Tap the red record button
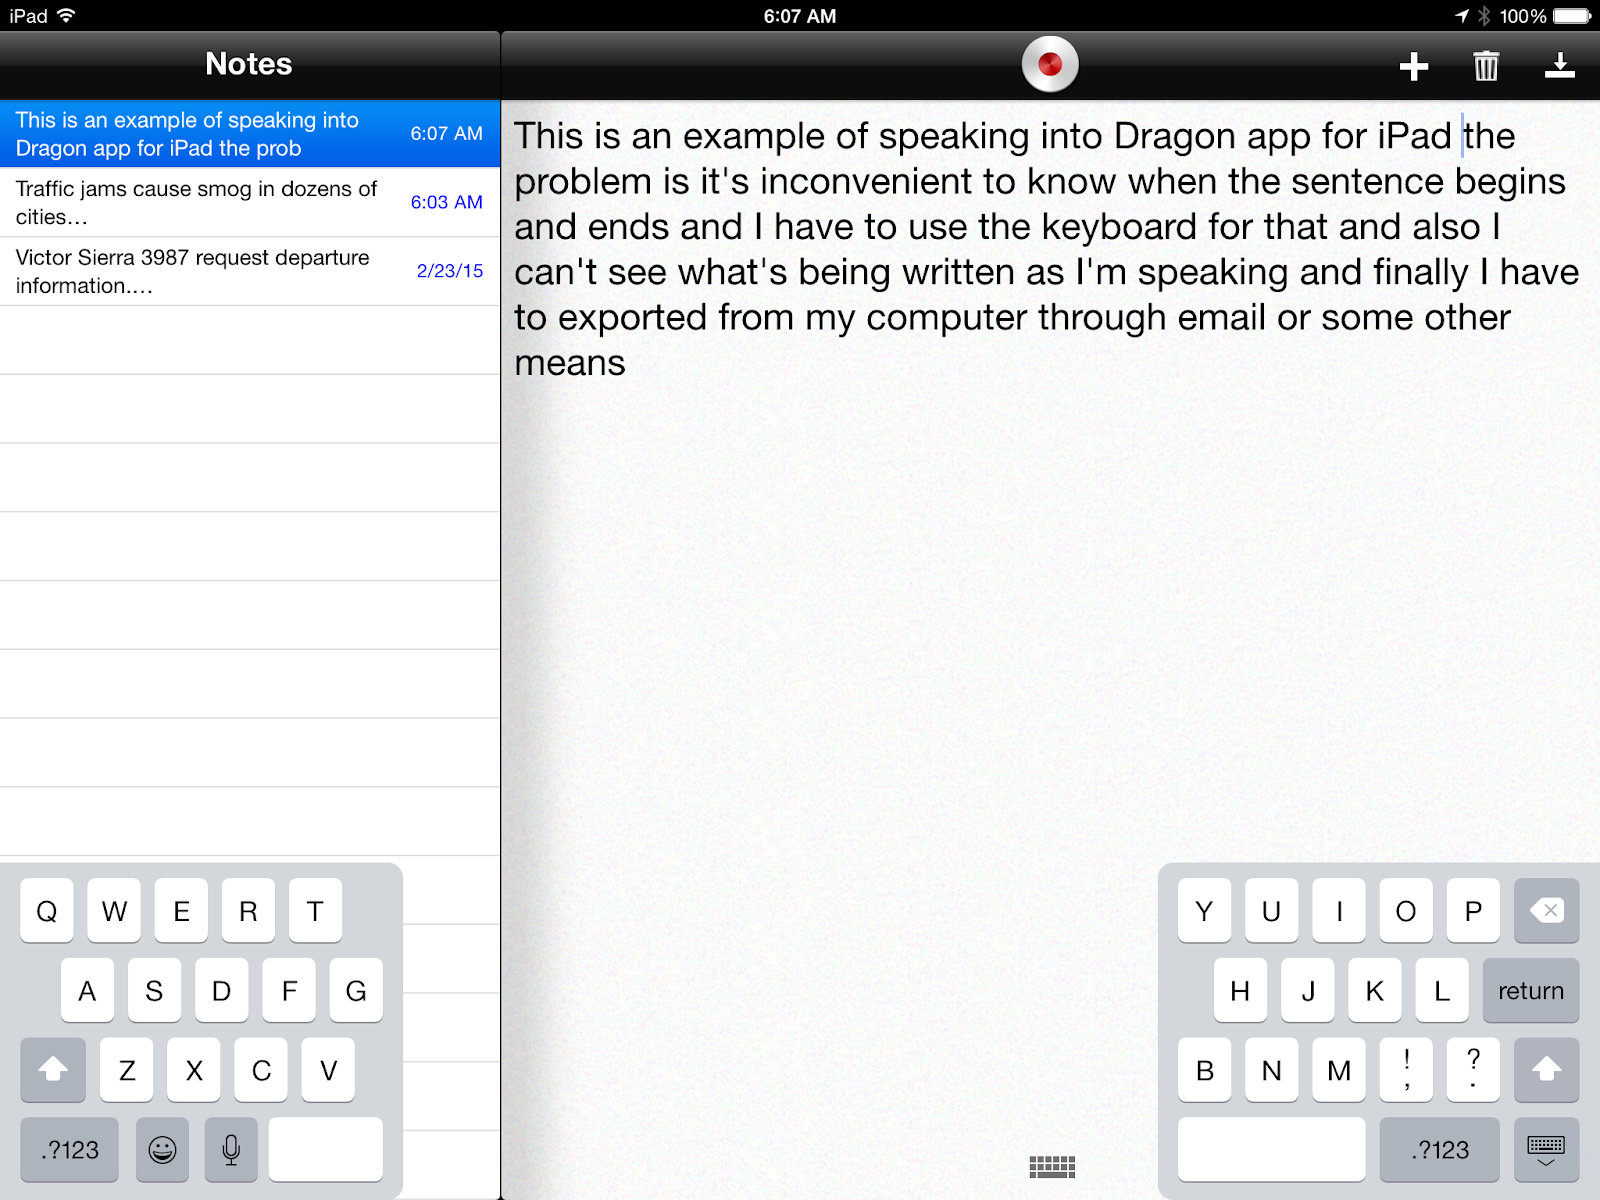The width and height of the screenshot is (1600, 1200). (x=1050, y=64)
